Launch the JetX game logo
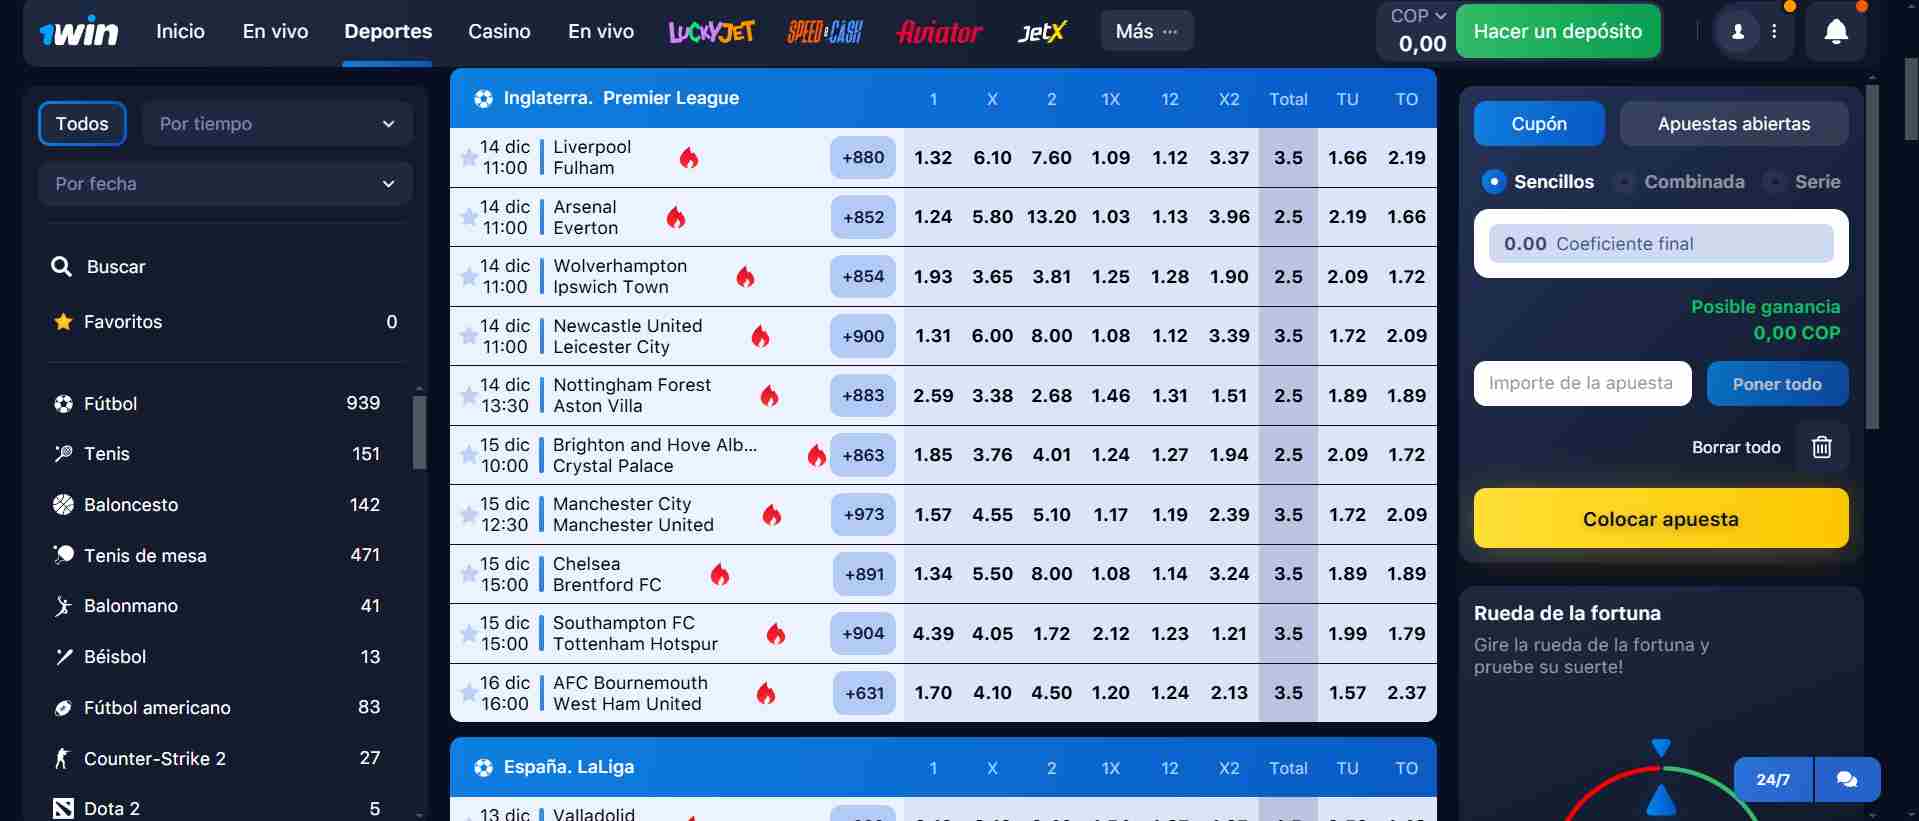 1042,32
